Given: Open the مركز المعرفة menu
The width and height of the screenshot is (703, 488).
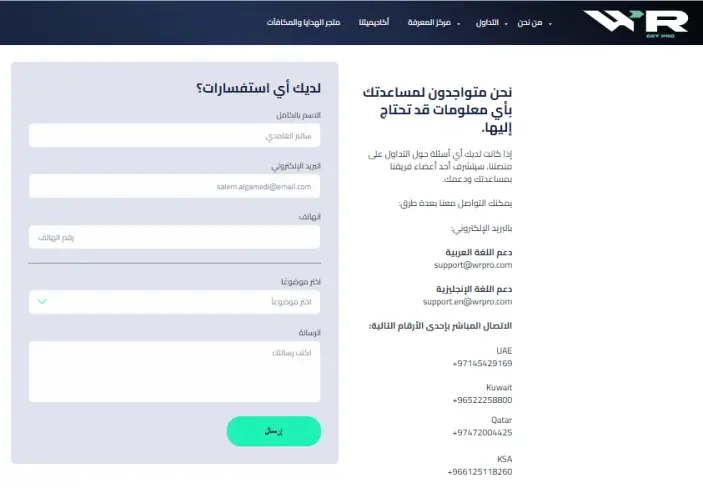Looking at the screenshot, I should (x=429, y=22).
